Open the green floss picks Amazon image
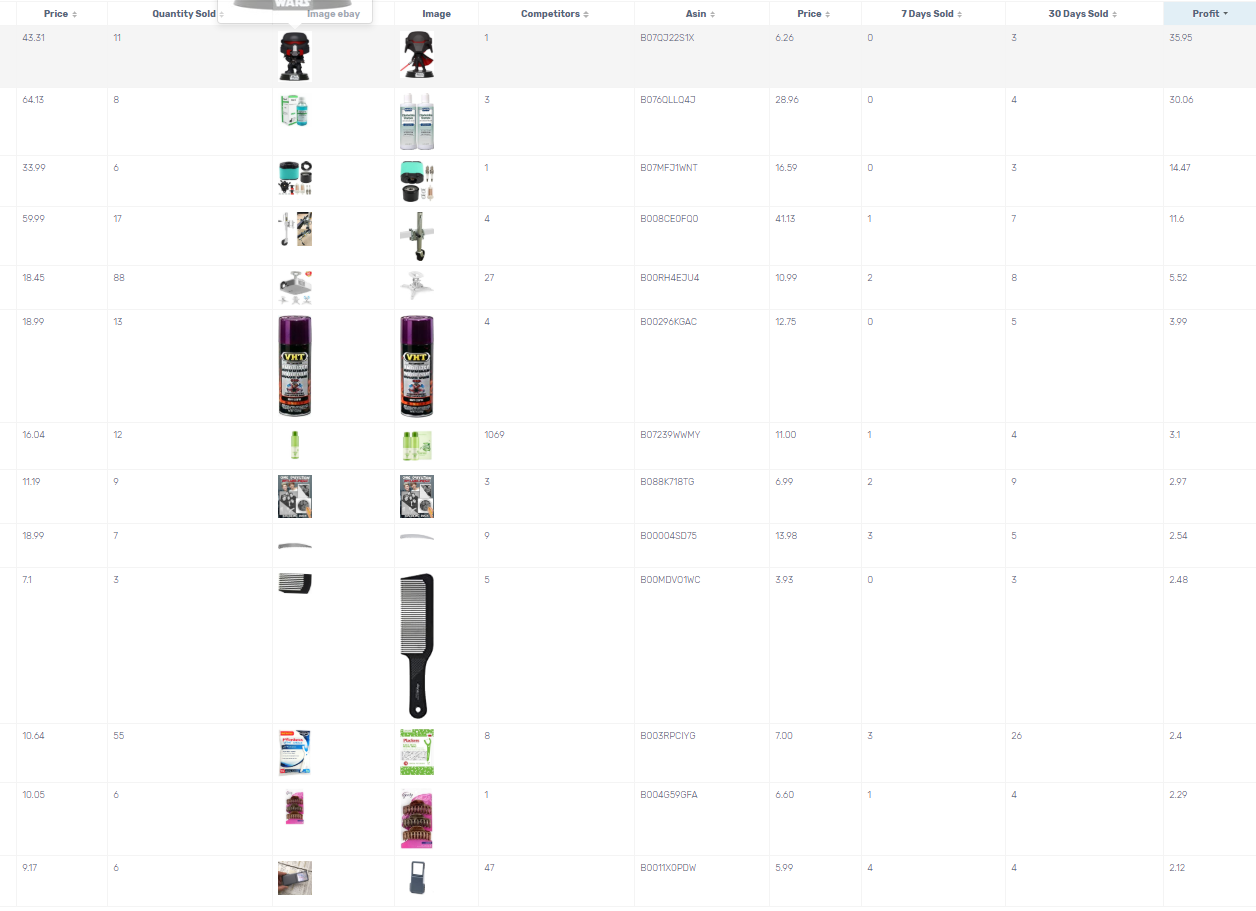Image resolution: width=1256 pixels, height=911 pixels. pyautogui.click(x=417, y=752)
